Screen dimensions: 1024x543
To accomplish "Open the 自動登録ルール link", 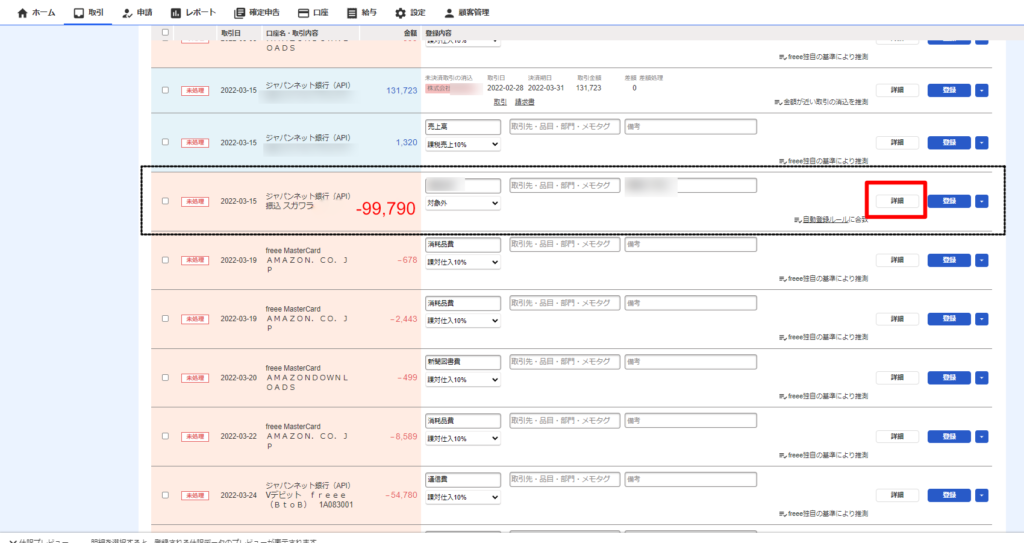I will tap(829, 219).
